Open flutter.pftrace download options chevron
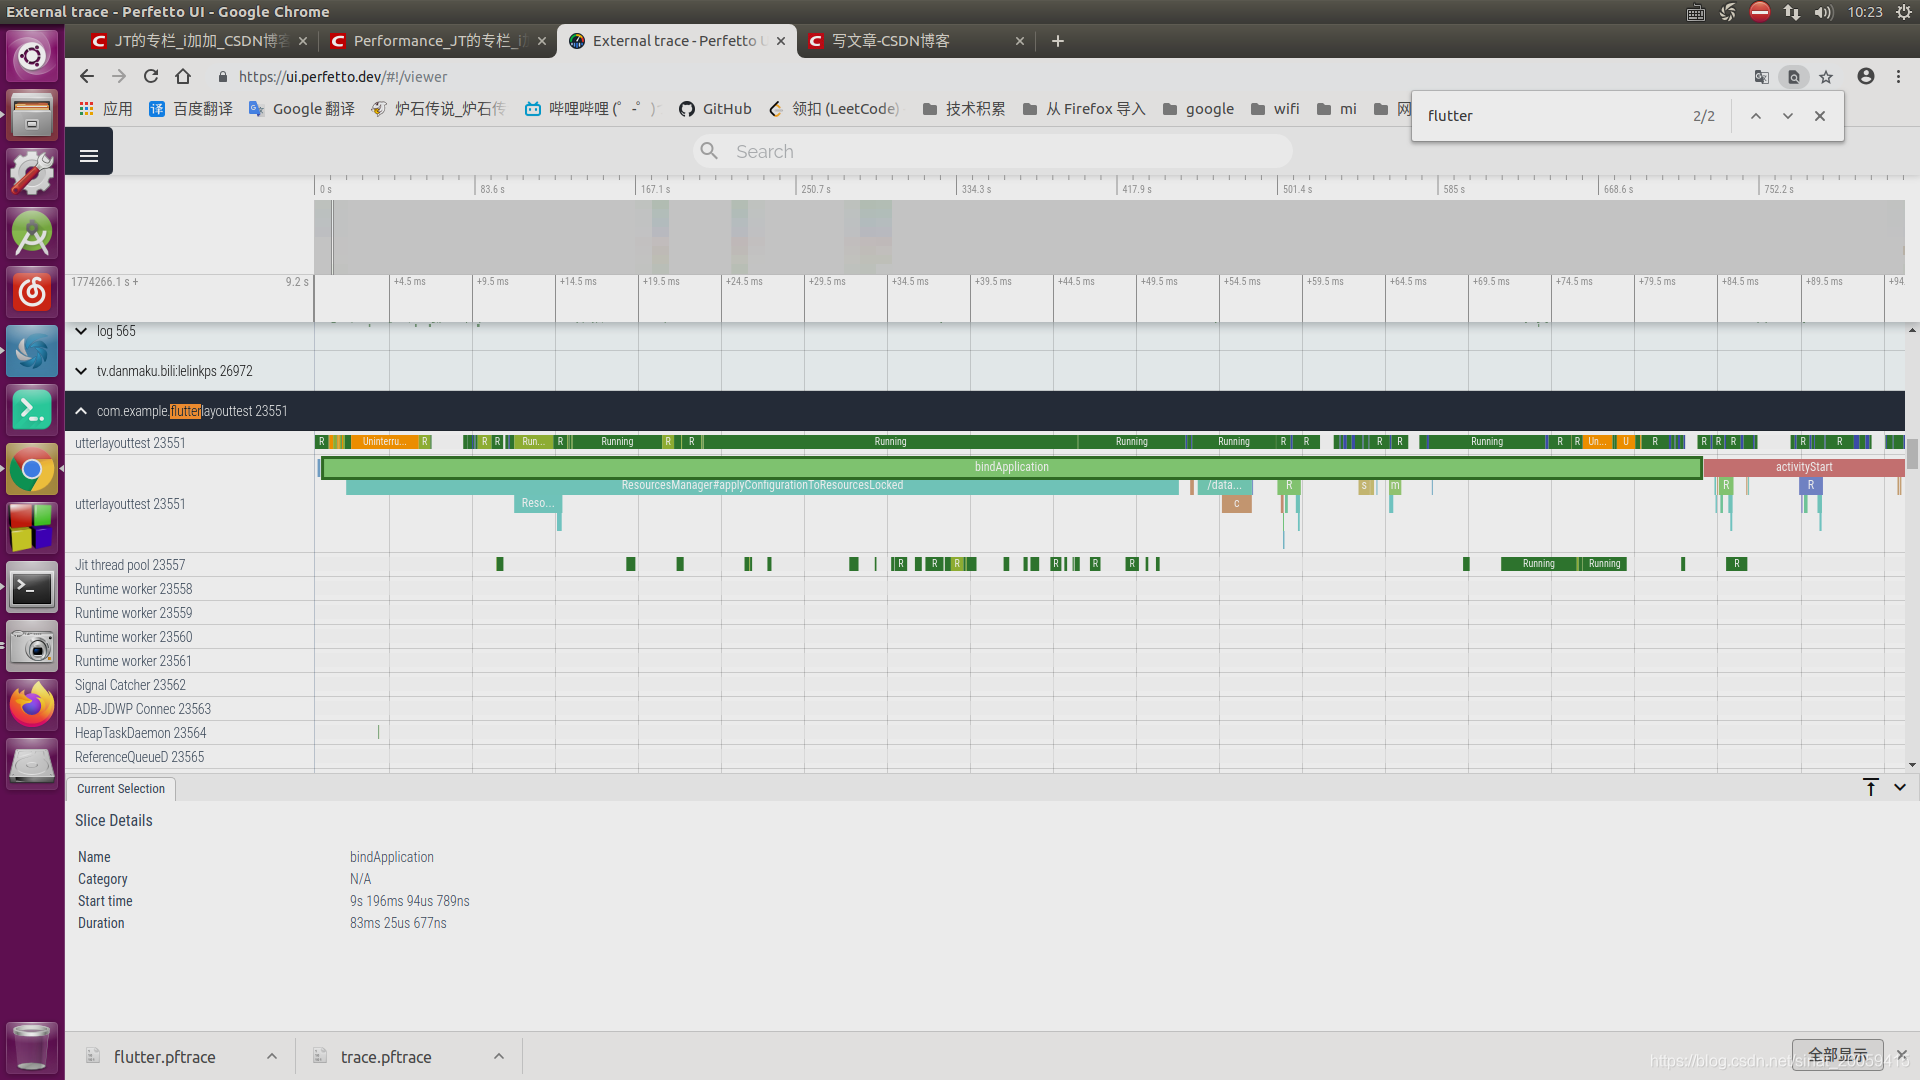Image resolution: width=1920 pixels, height=1080 pixels. click(x=272, y=1057)
